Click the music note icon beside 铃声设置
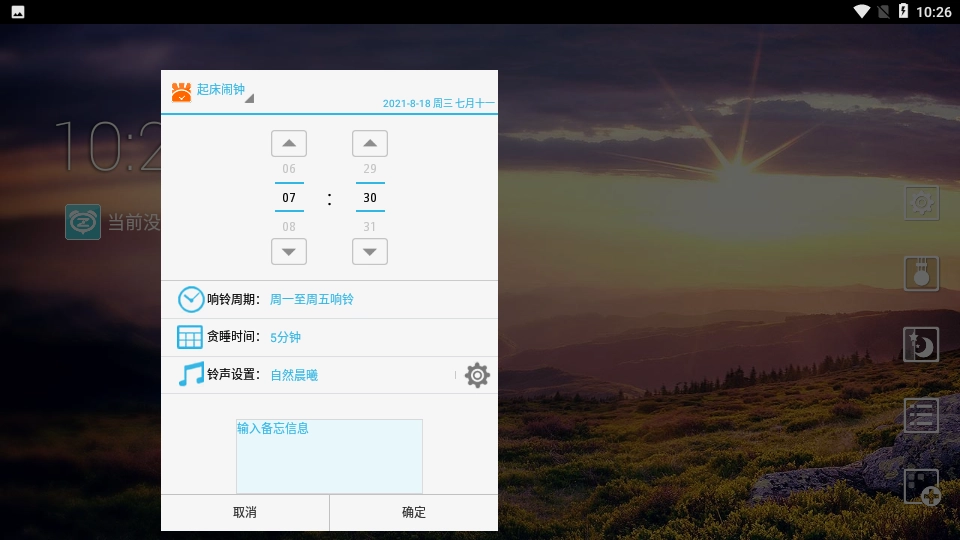 coord(190,375)
